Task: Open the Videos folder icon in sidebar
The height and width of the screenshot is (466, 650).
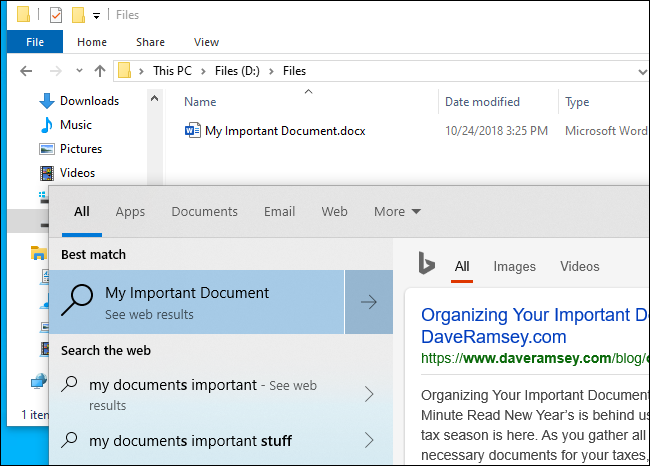Action: click(46, 173)
